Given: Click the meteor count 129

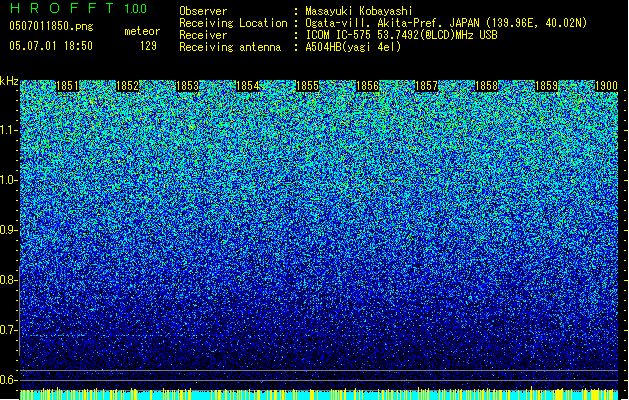Looking at the screenshot, I should pyautogui.click(x=148, y=46).
